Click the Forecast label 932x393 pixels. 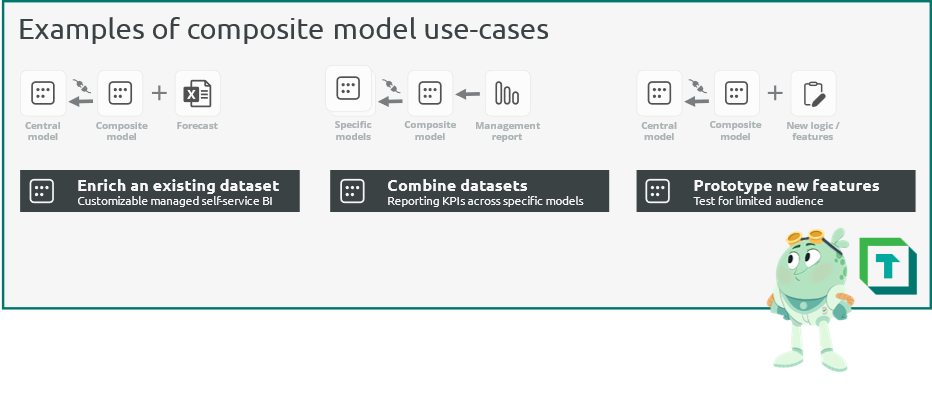197,125
